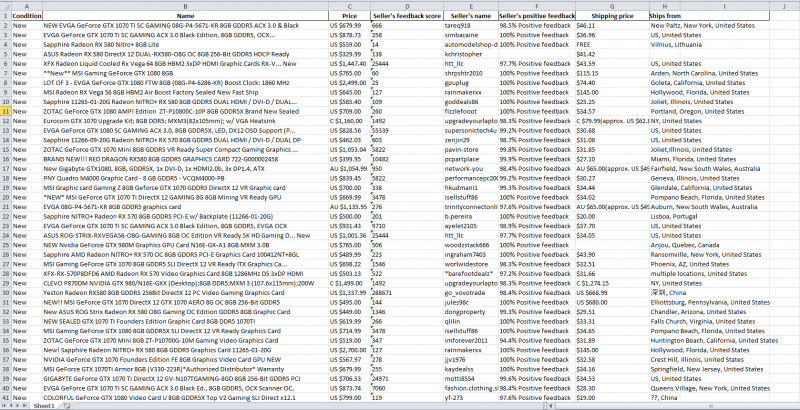800x410 pixels.
Task: Select seller name cell 'motti8554'
Action: tap(471, 378)
